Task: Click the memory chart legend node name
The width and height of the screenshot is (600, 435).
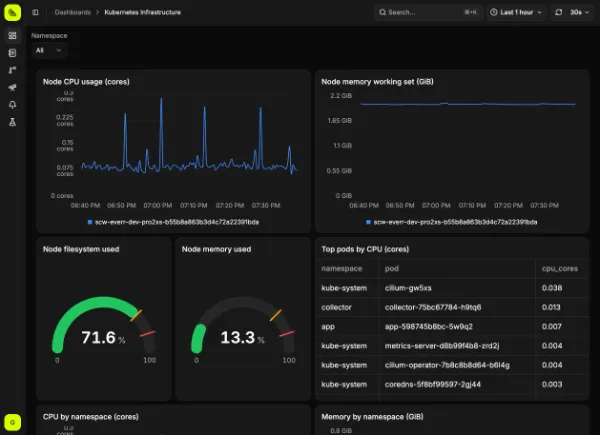Action: [x=455, y=222]
